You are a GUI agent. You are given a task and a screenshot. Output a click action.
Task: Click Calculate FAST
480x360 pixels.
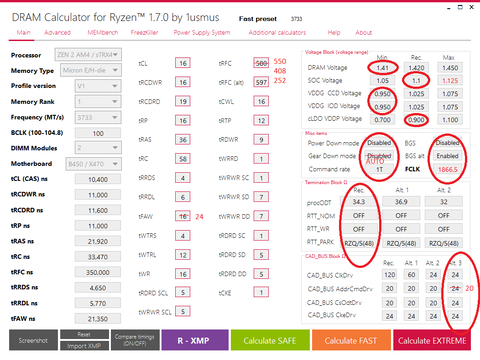pos(351,340)
